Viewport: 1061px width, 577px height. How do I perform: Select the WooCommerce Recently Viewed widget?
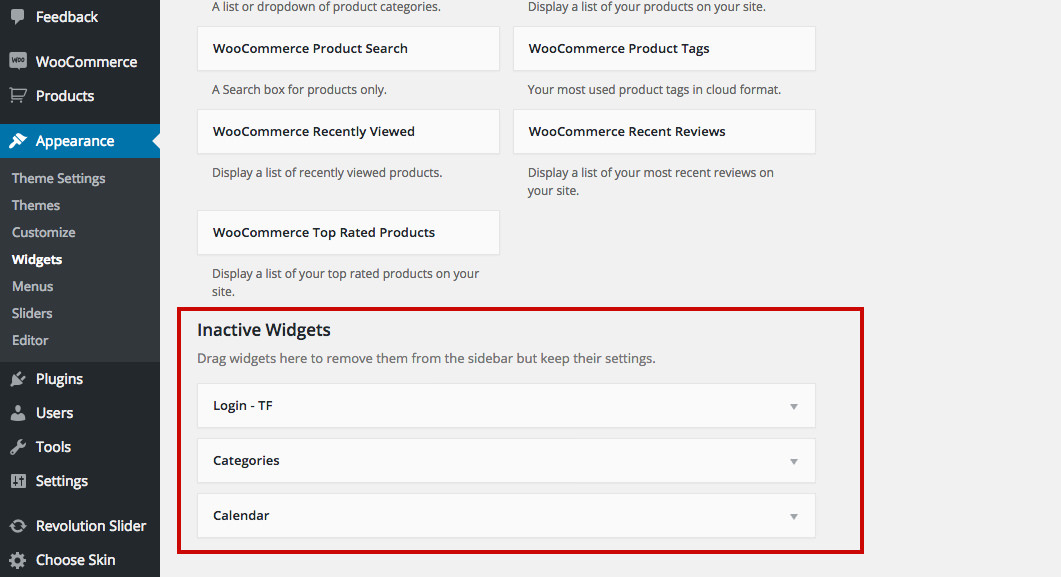(348, 132)
